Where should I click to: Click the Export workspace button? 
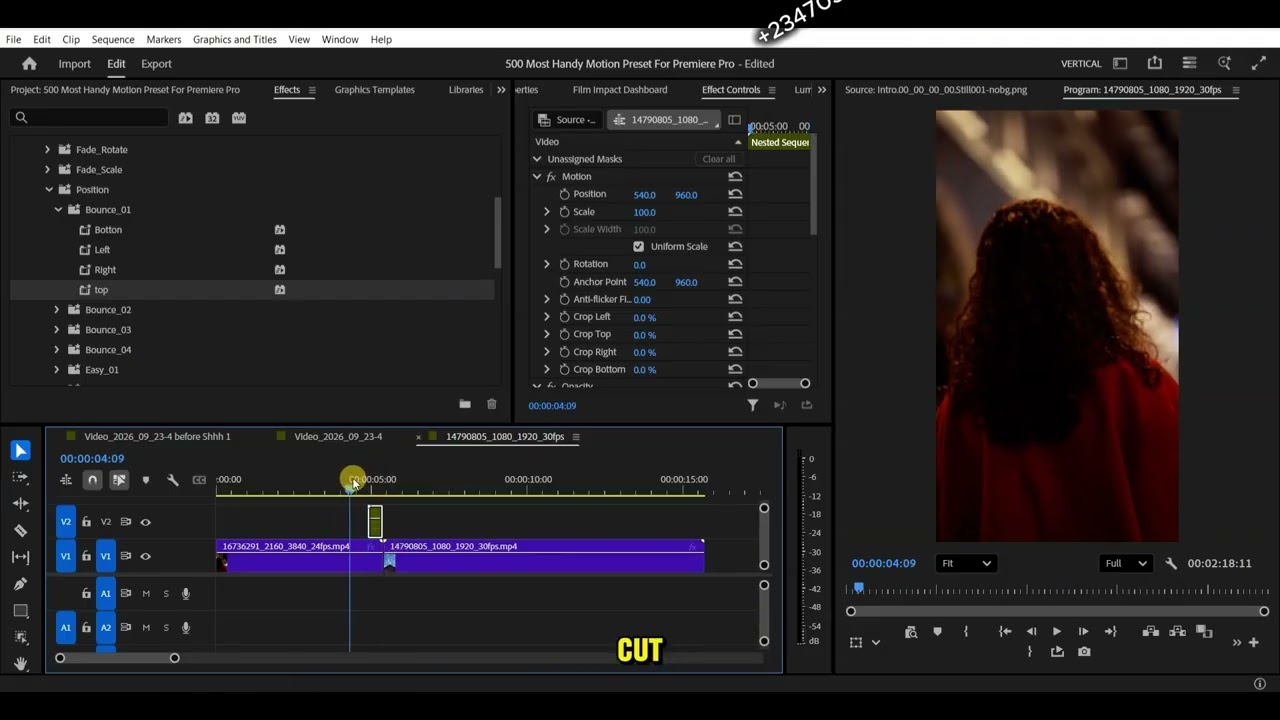pos(156,63)
